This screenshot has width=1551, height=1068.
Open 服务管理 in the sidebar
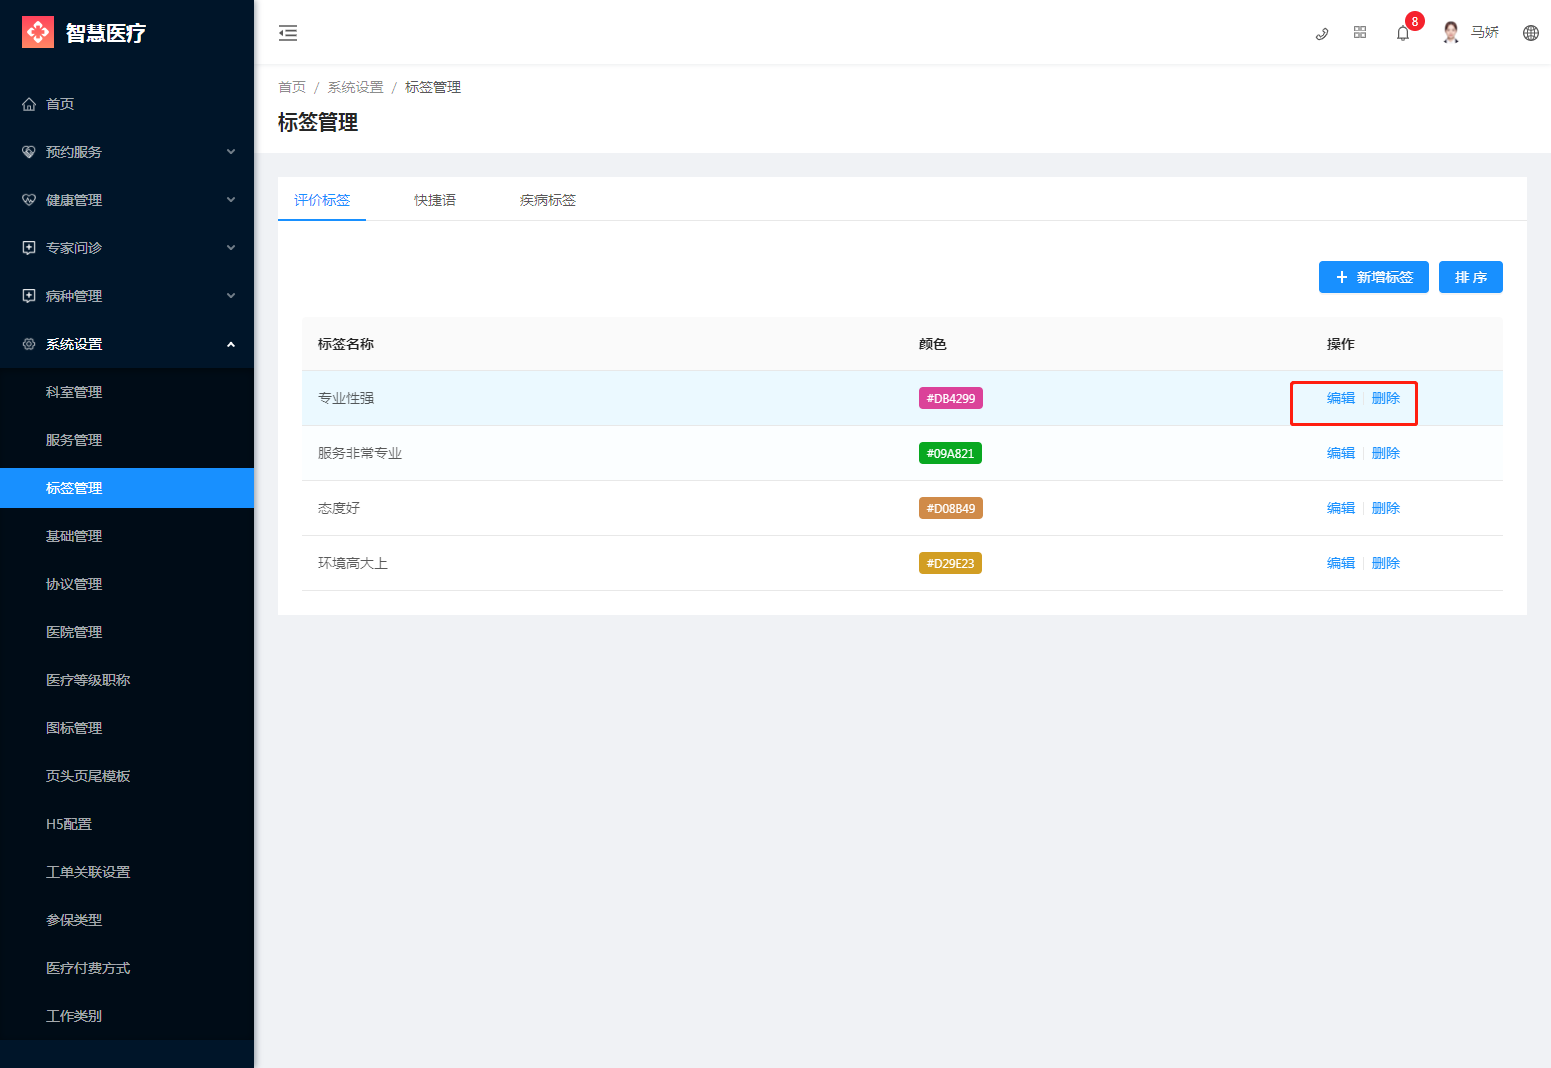pyautogui.click(x=127, y=440)
